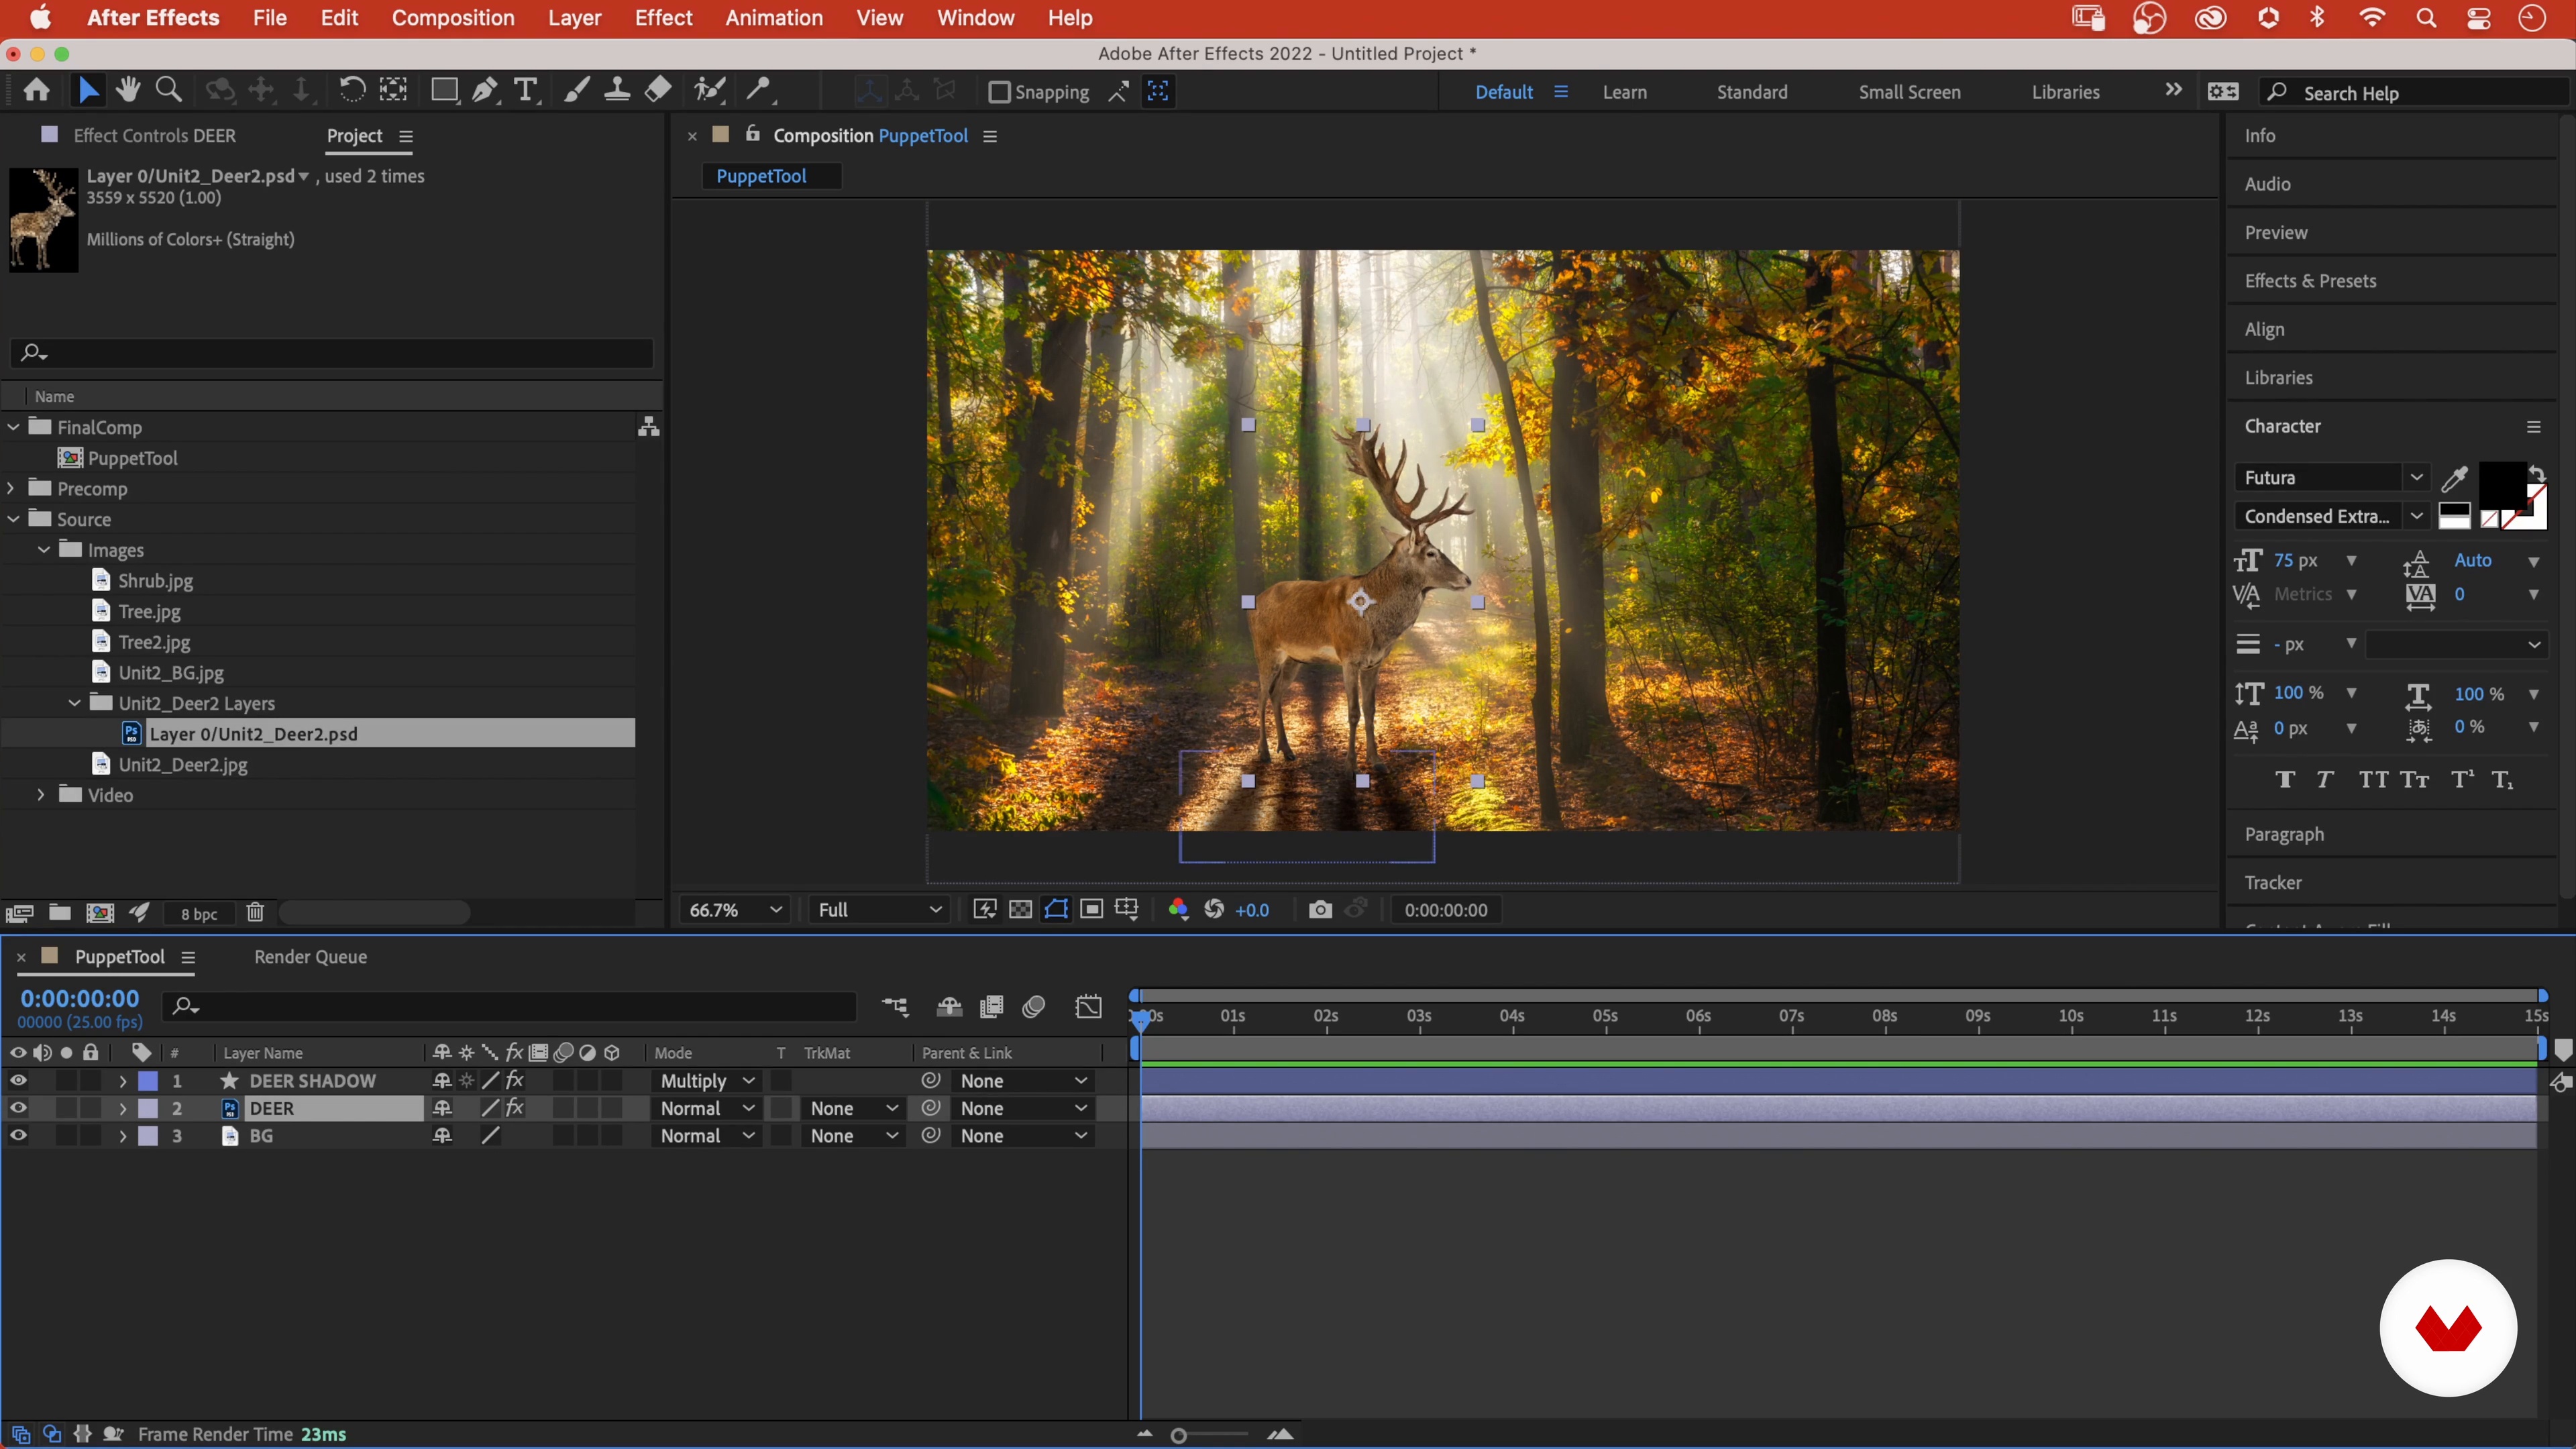Select the Pen tool in toolbar

tap(485, 91)
